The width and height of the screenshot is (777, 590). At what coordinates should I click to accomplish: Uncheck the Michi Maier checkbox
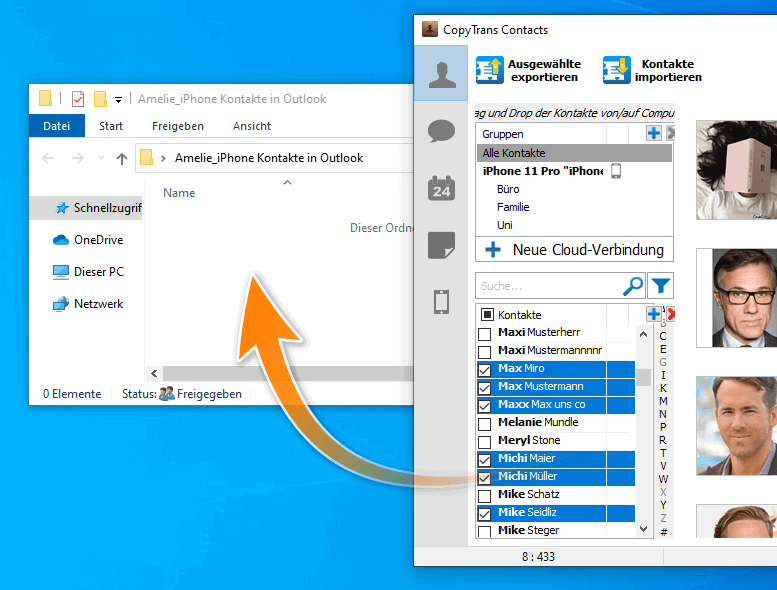pyautogui.click(x=485, y=460)
